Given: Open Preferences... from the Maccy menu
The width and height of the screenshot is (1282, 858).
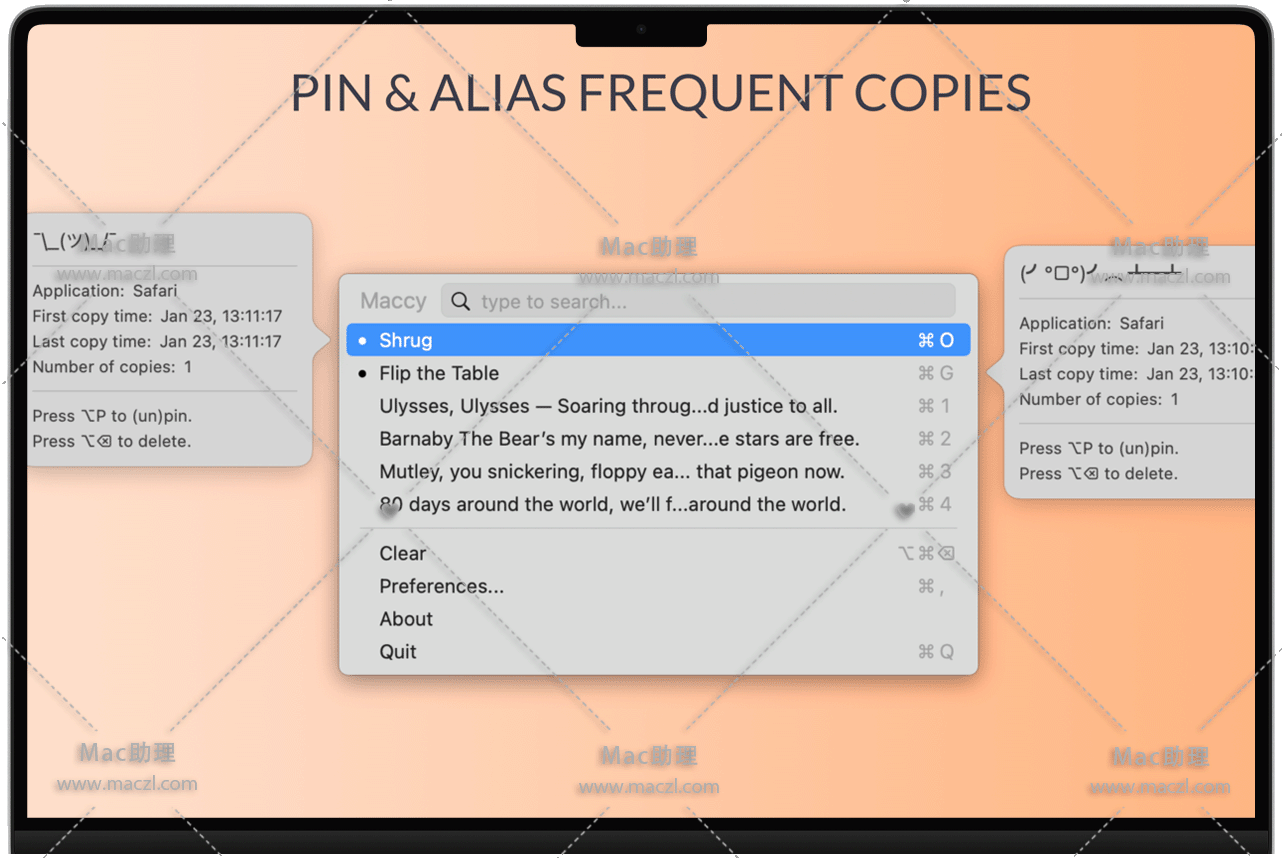Looking at the screenshot, I should (x=658, y=586).
